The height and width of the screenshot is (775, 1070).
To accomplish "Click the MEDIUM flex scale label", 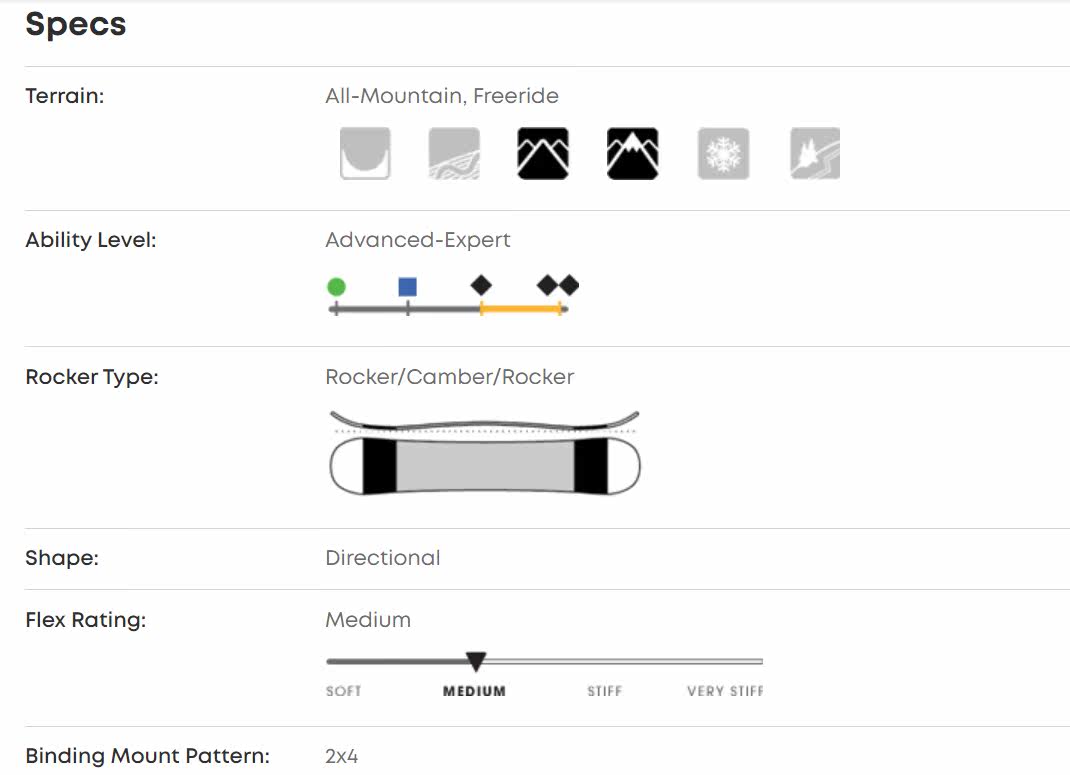I will tap(474, 691).
